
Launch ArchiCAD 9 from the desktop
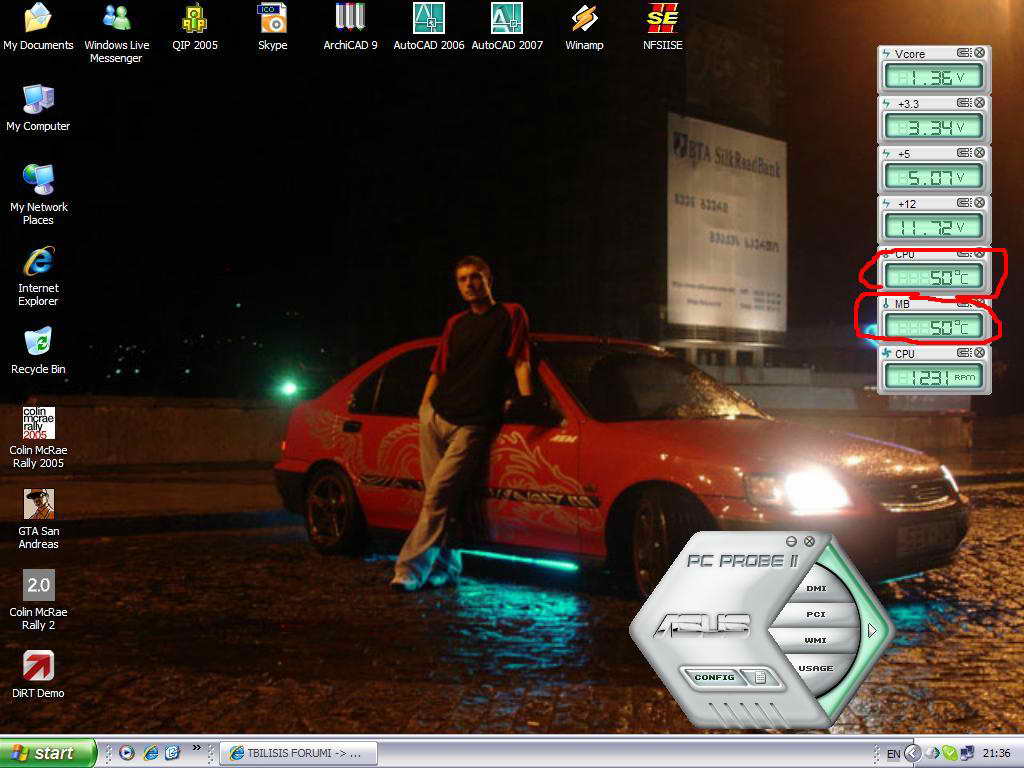[x=350, y=19]
